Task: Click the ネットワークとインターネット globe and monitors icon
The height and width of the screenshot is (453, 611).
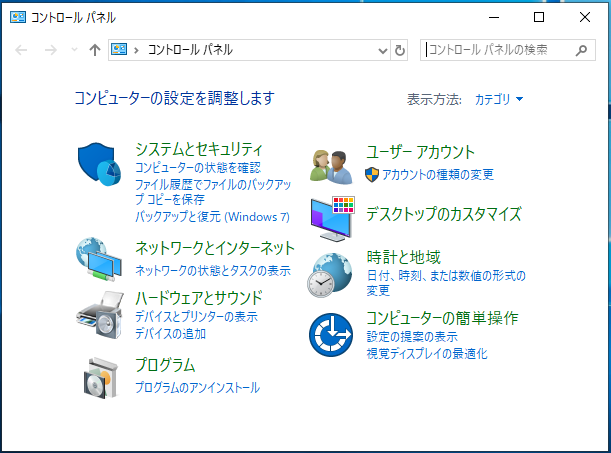Action: [99, 259]
